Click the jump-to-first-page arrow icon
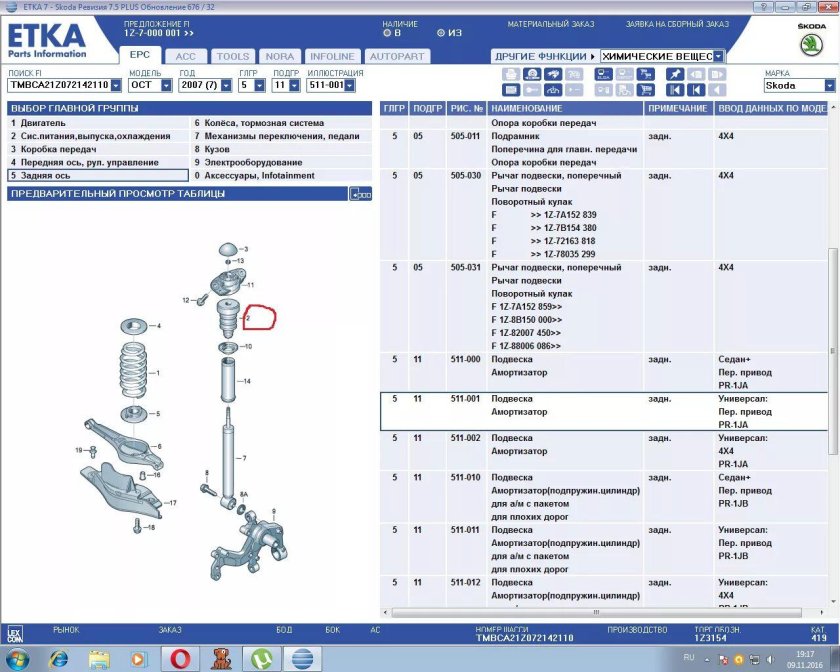Screen dimensions: 840x672 click(x=675, y=89)
